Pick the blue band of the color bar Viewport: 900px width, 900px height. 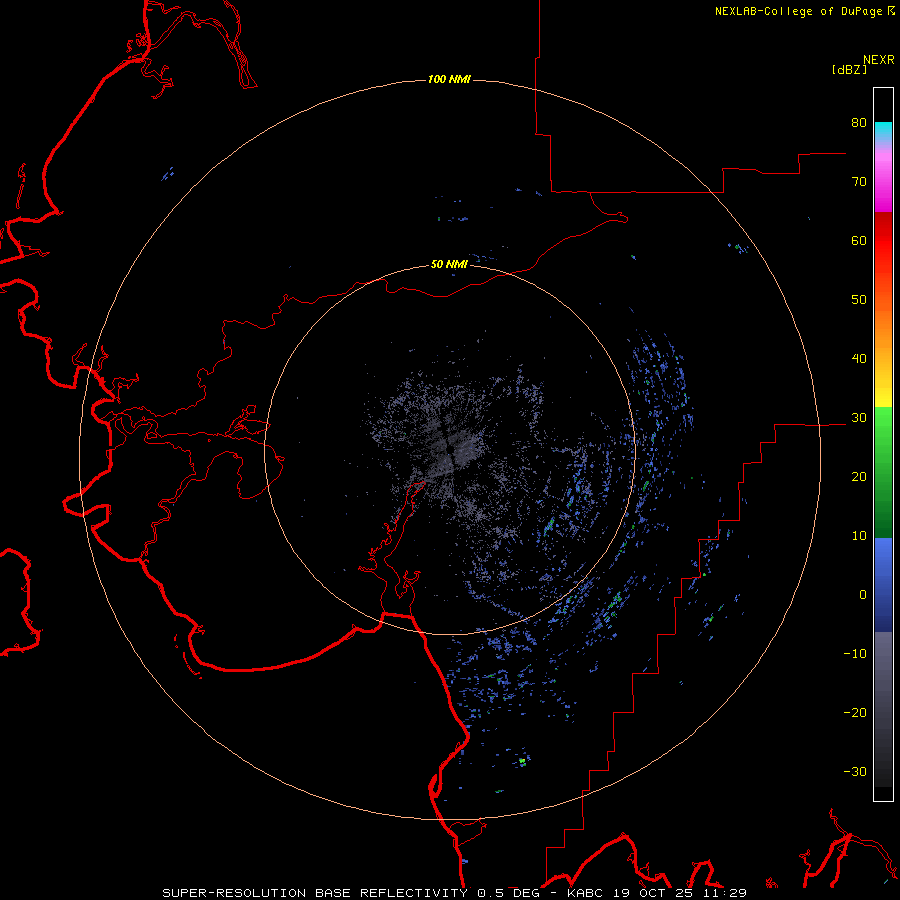click(883, 584)
